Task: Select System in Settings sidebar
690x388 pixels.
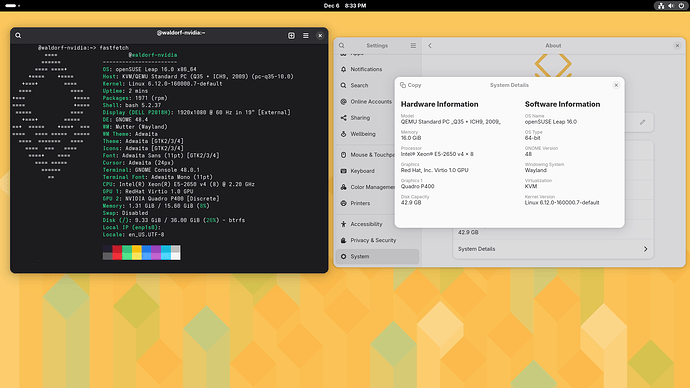Action: pyautogui.click(x=378, y=256)
